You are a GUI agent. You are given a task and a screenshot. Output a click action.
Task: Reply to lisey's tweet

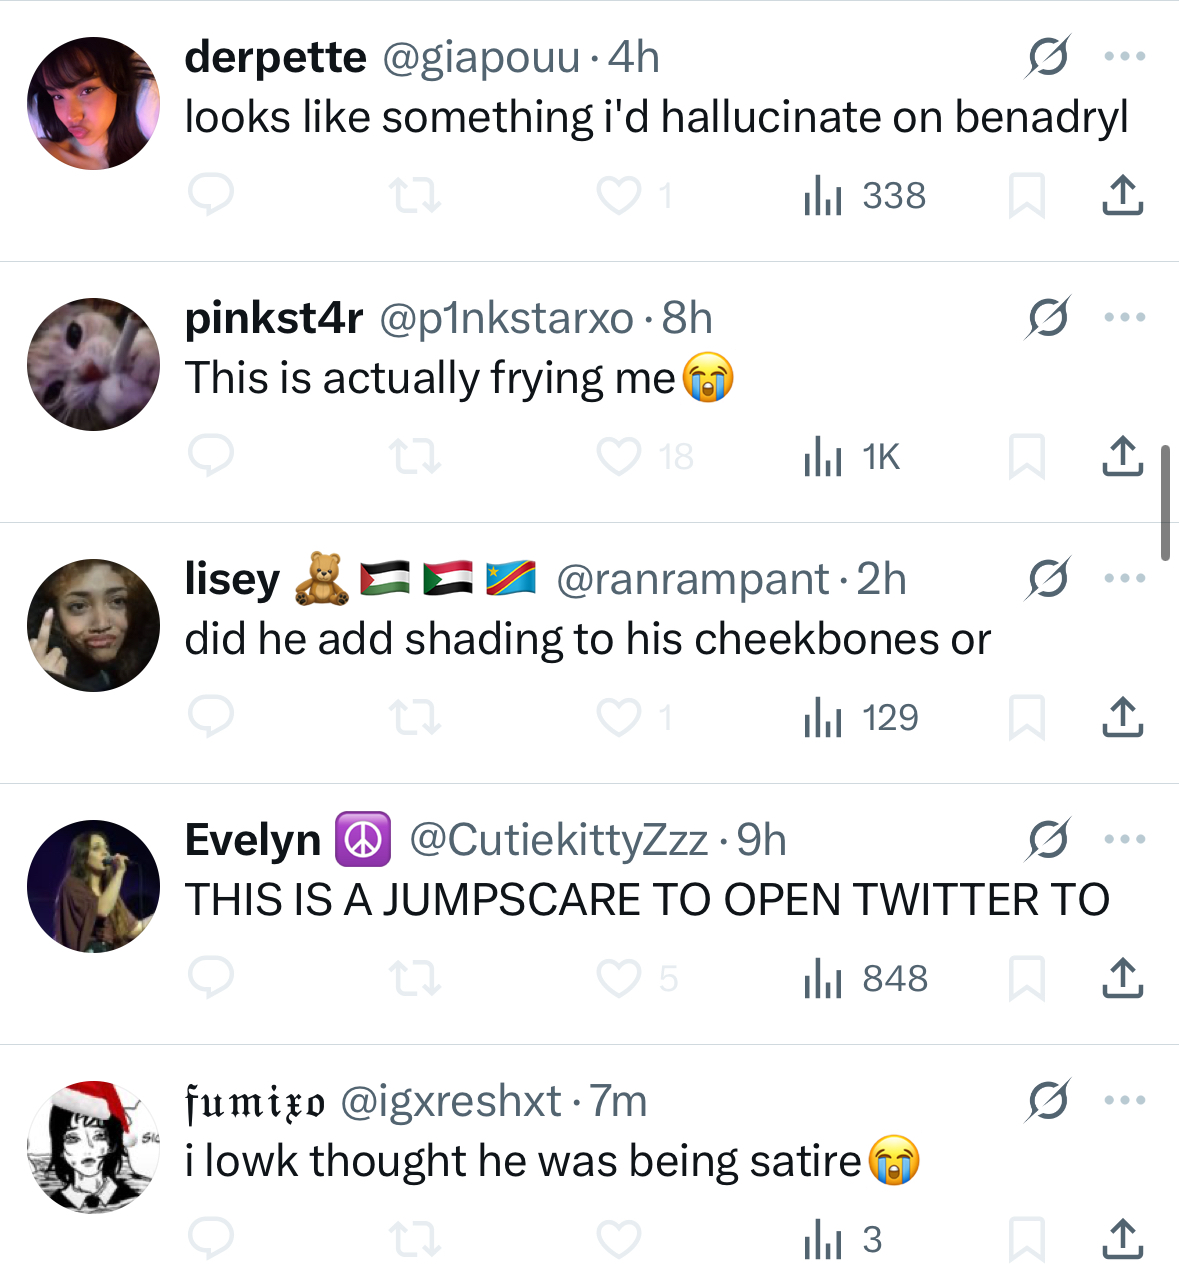(x=211, y=717)
